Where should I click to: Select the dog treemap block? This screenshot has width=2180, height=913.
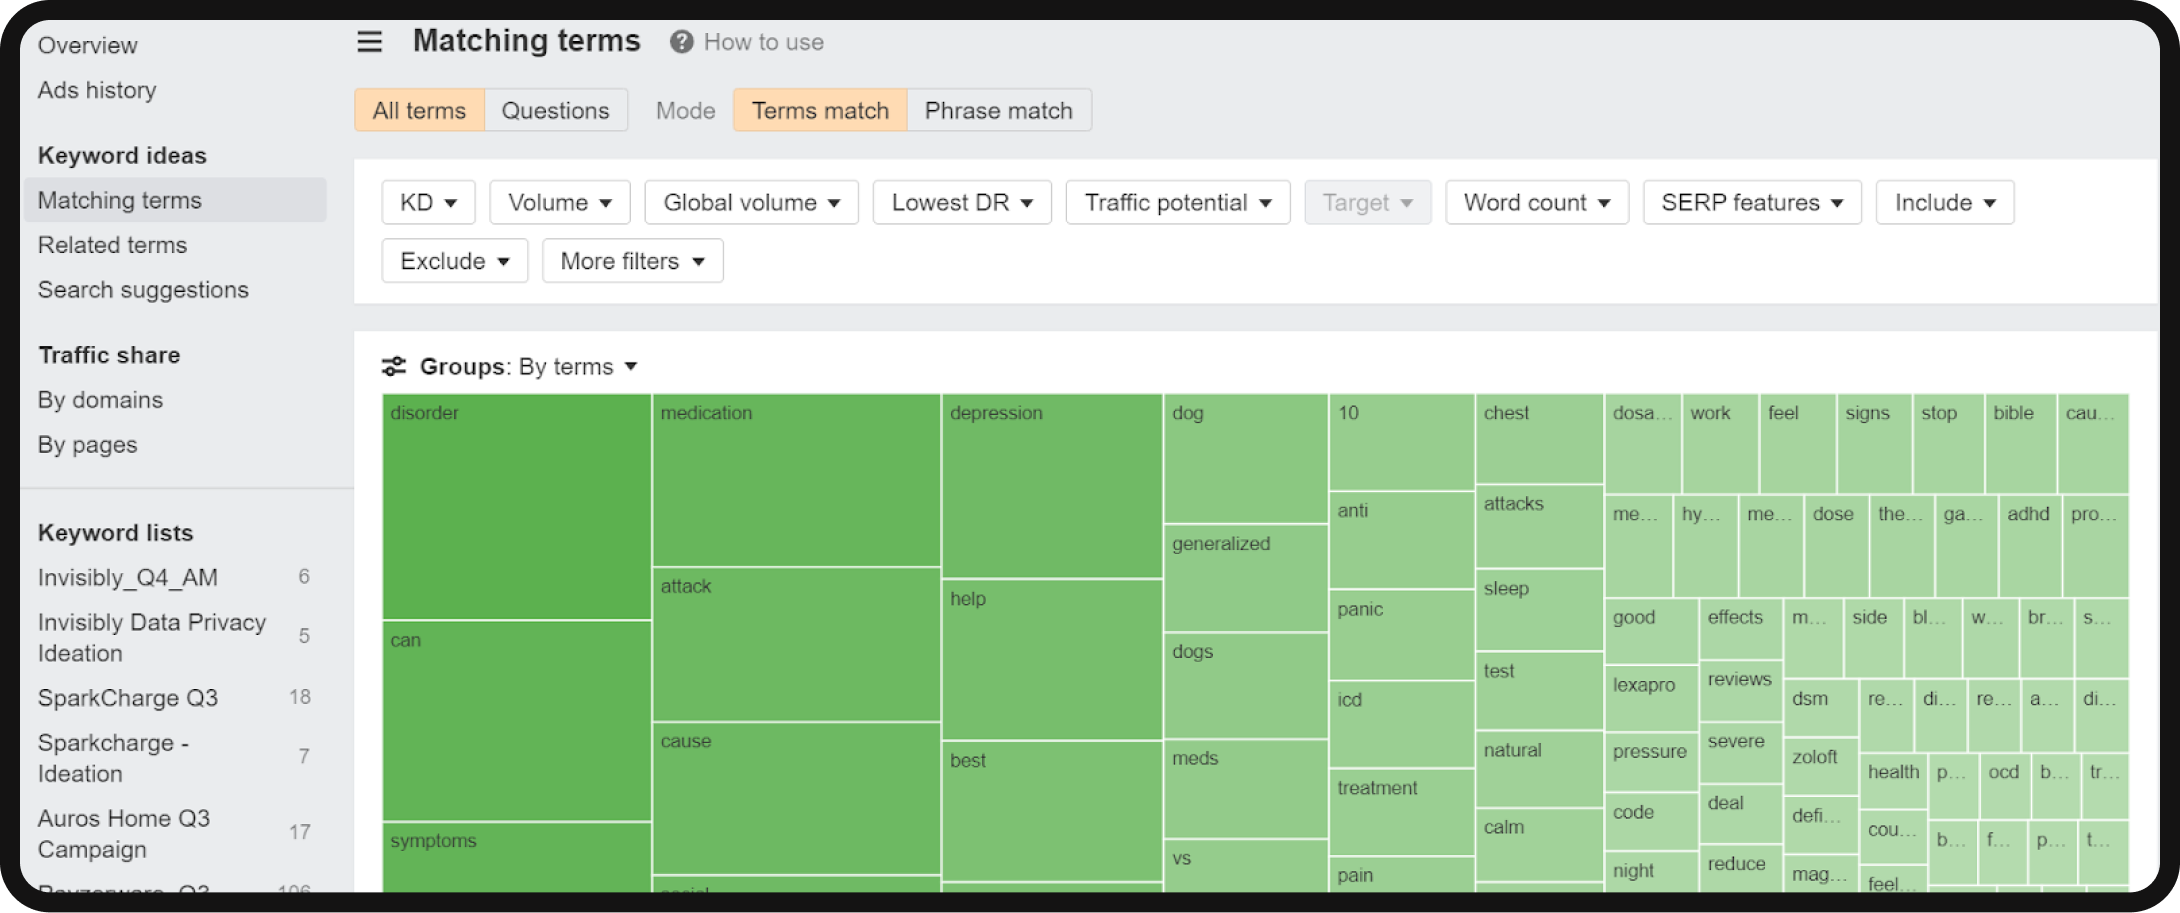(1246, 458)
